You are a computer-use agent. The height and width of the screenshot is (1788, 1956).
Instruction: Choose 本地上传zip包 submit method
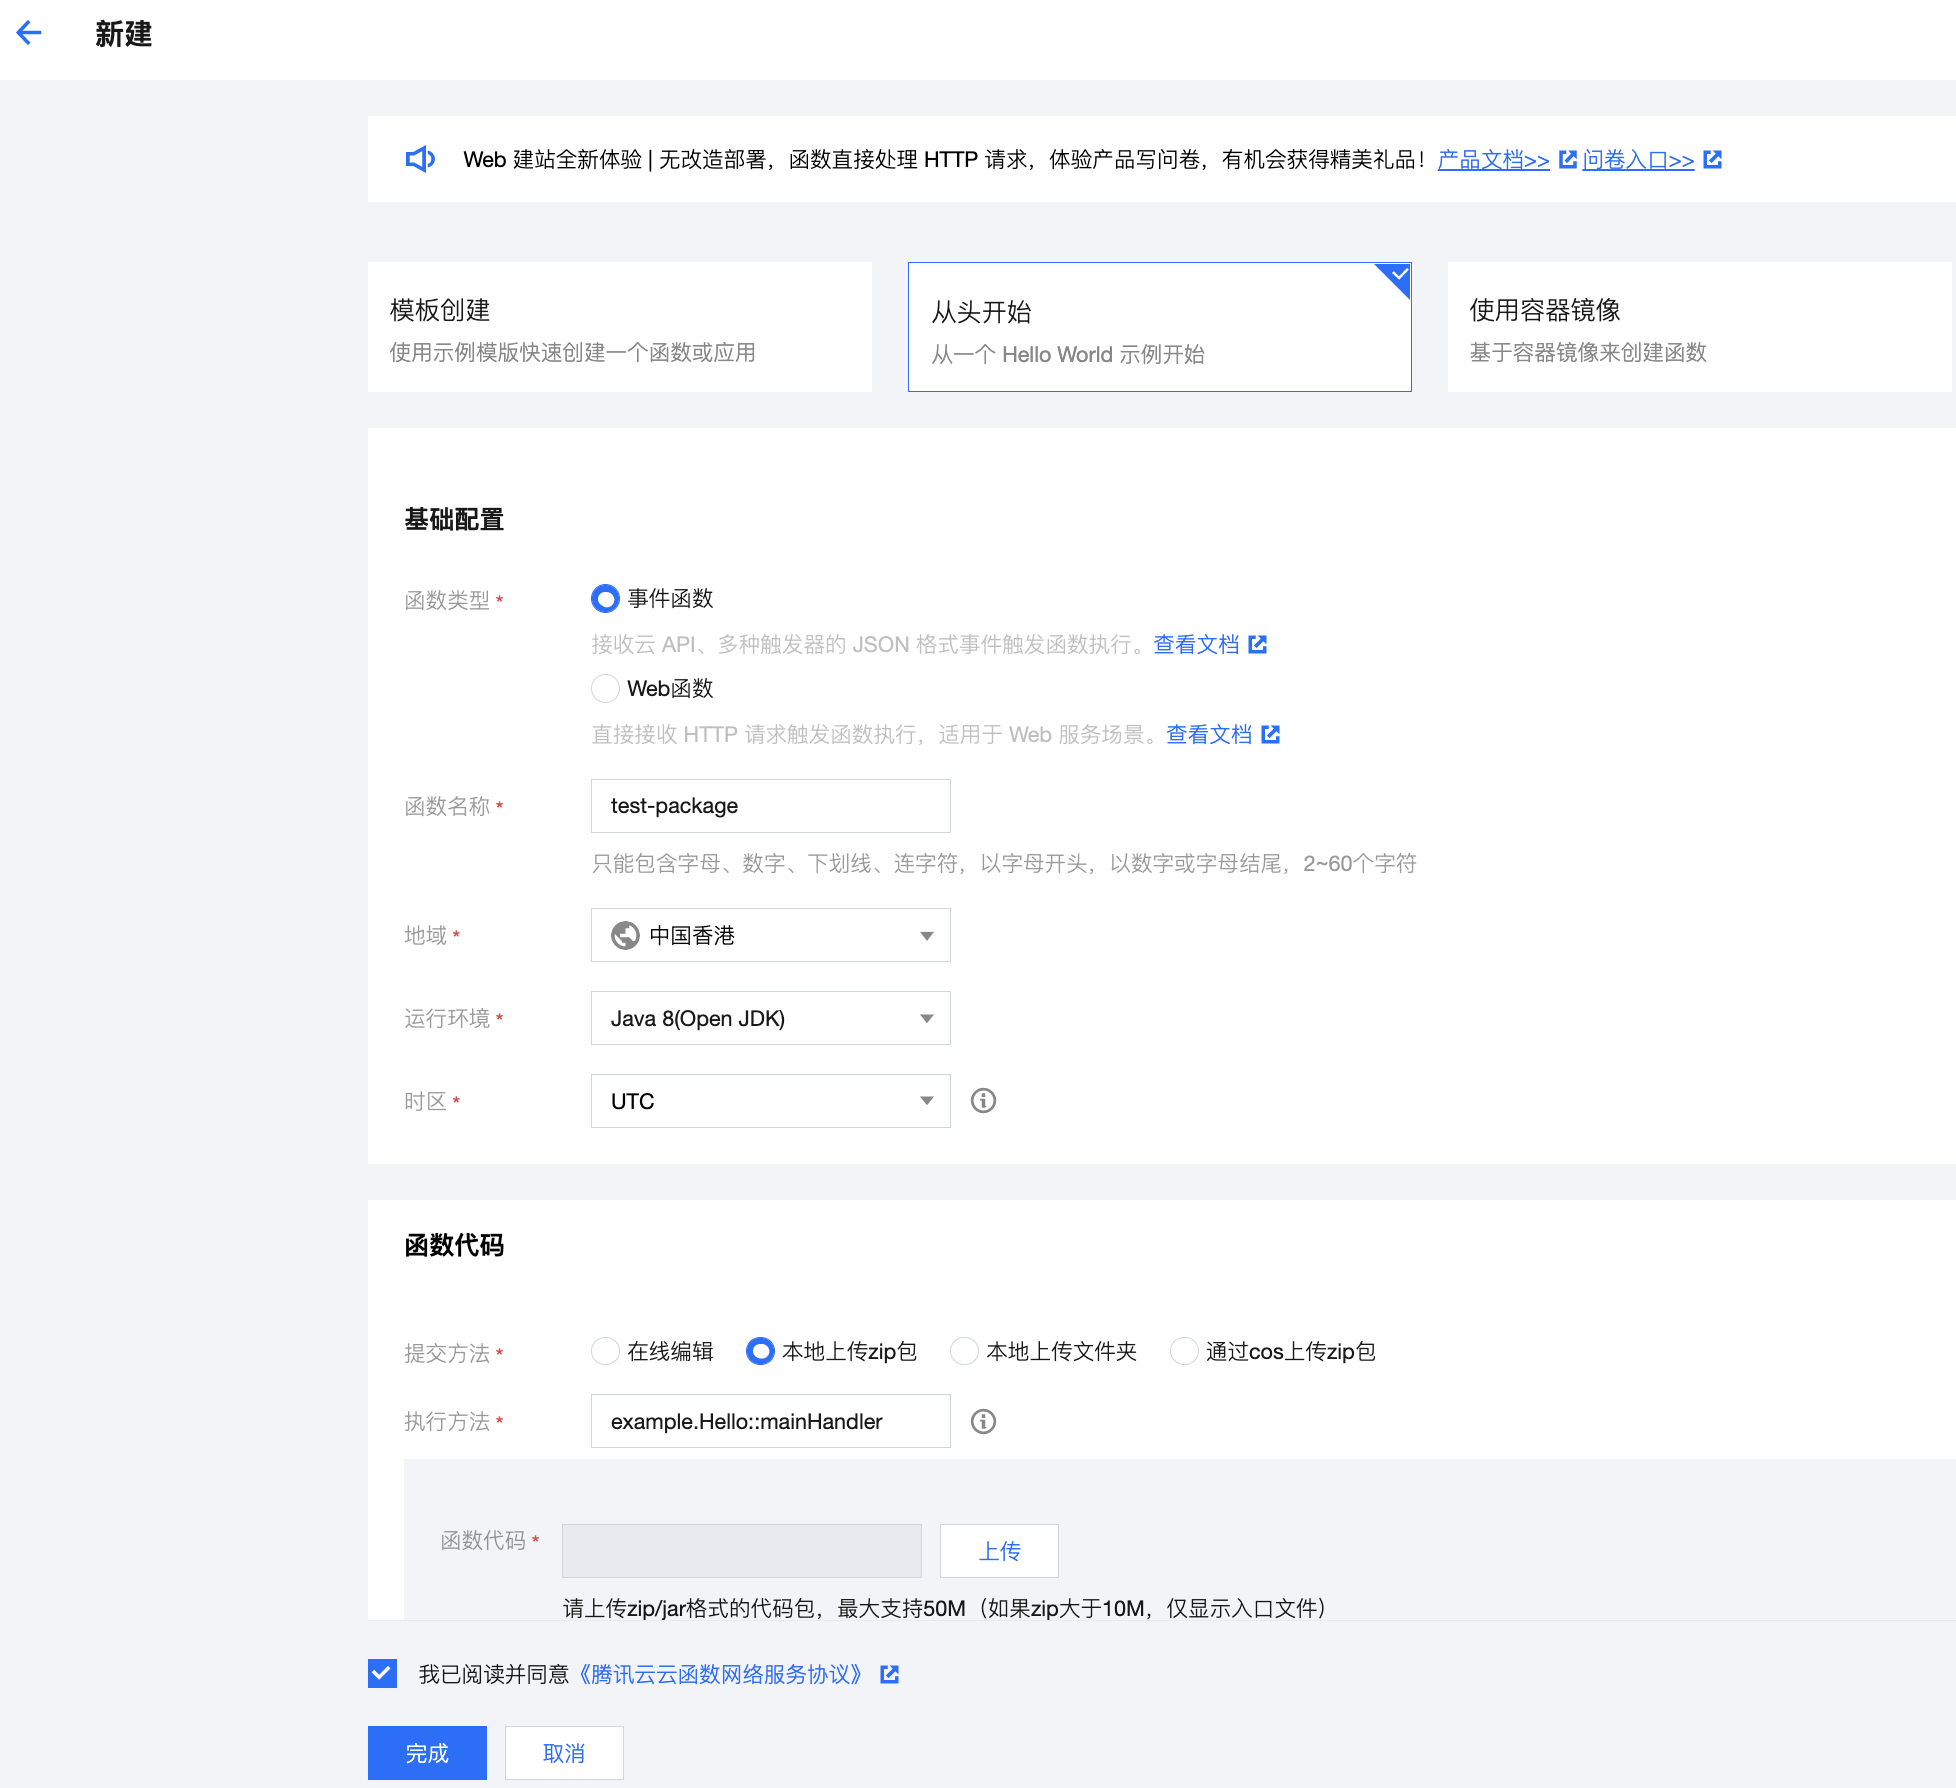point(760,1352)
